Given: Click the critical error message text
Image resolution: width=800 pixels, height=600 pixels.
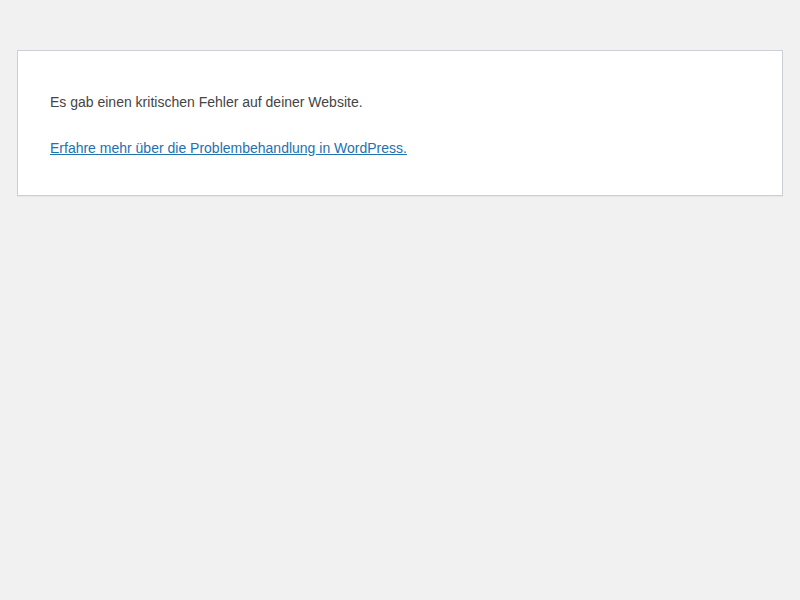Looking at the screenshot, I should pos(206,102).
